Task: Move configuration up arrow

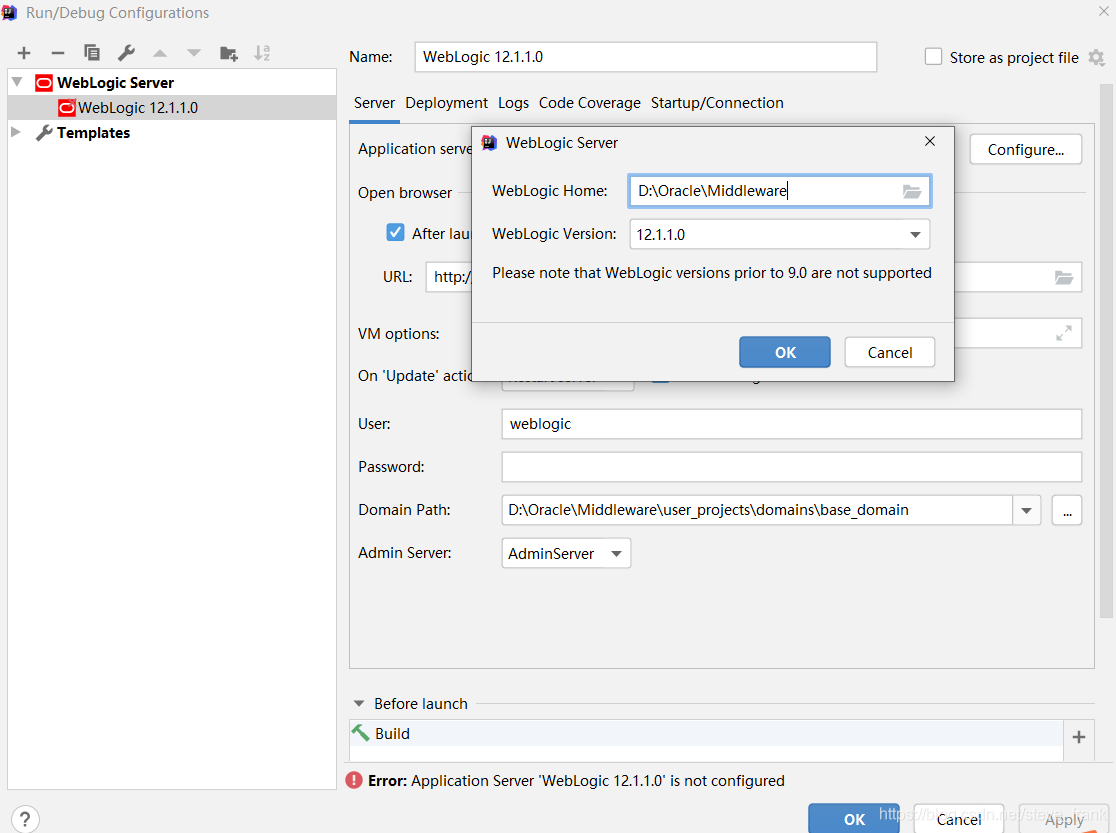Action: pos(160,53)
